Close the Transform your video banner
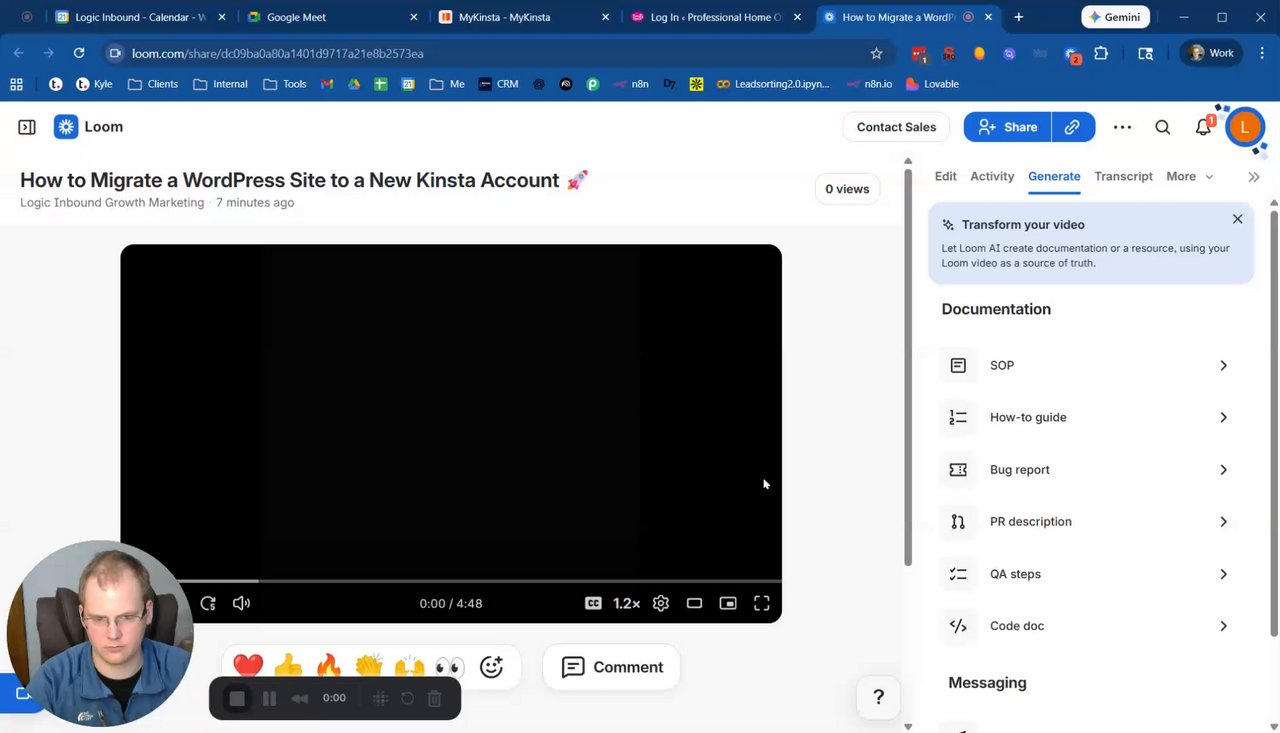 click(x=1237, y=219)
